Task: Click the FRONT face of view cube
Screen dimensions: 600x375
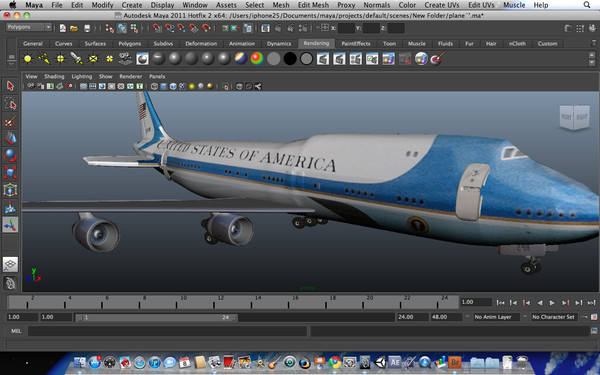Action: coord(566,117)
